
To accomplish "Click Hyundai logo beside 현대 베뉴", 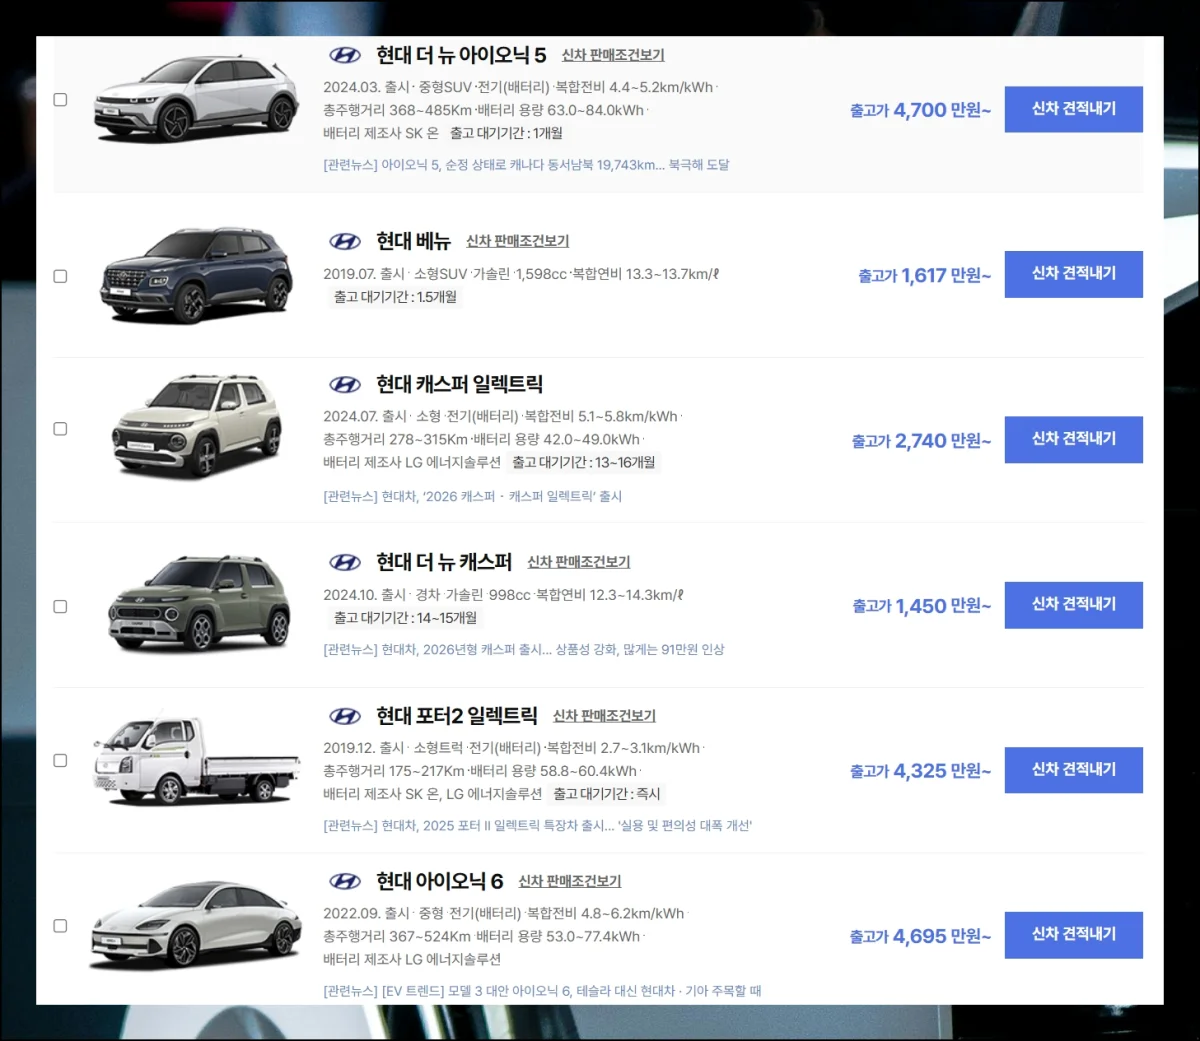I will 345,241.
